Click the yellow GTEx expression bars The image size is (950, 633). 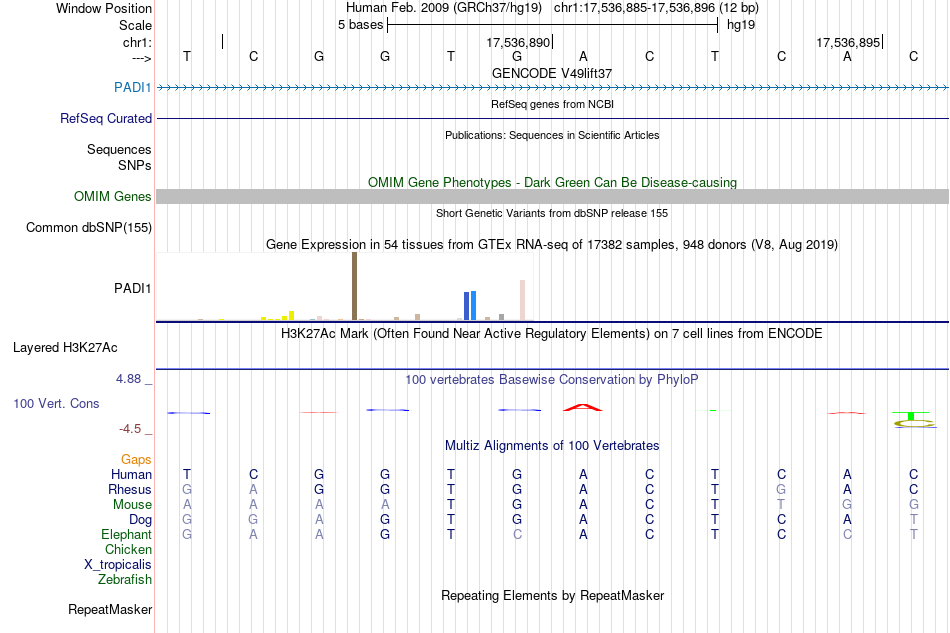[277, 316]
